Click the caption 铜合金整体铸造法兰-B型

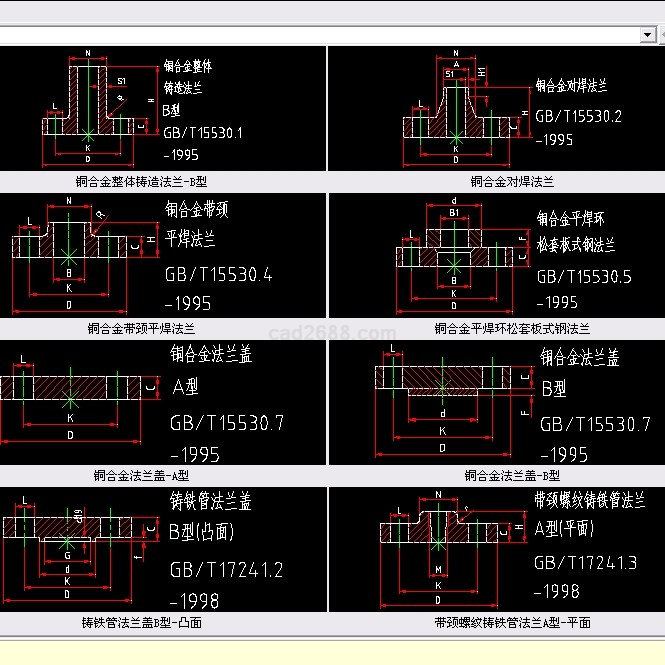(x=141, y=182)
